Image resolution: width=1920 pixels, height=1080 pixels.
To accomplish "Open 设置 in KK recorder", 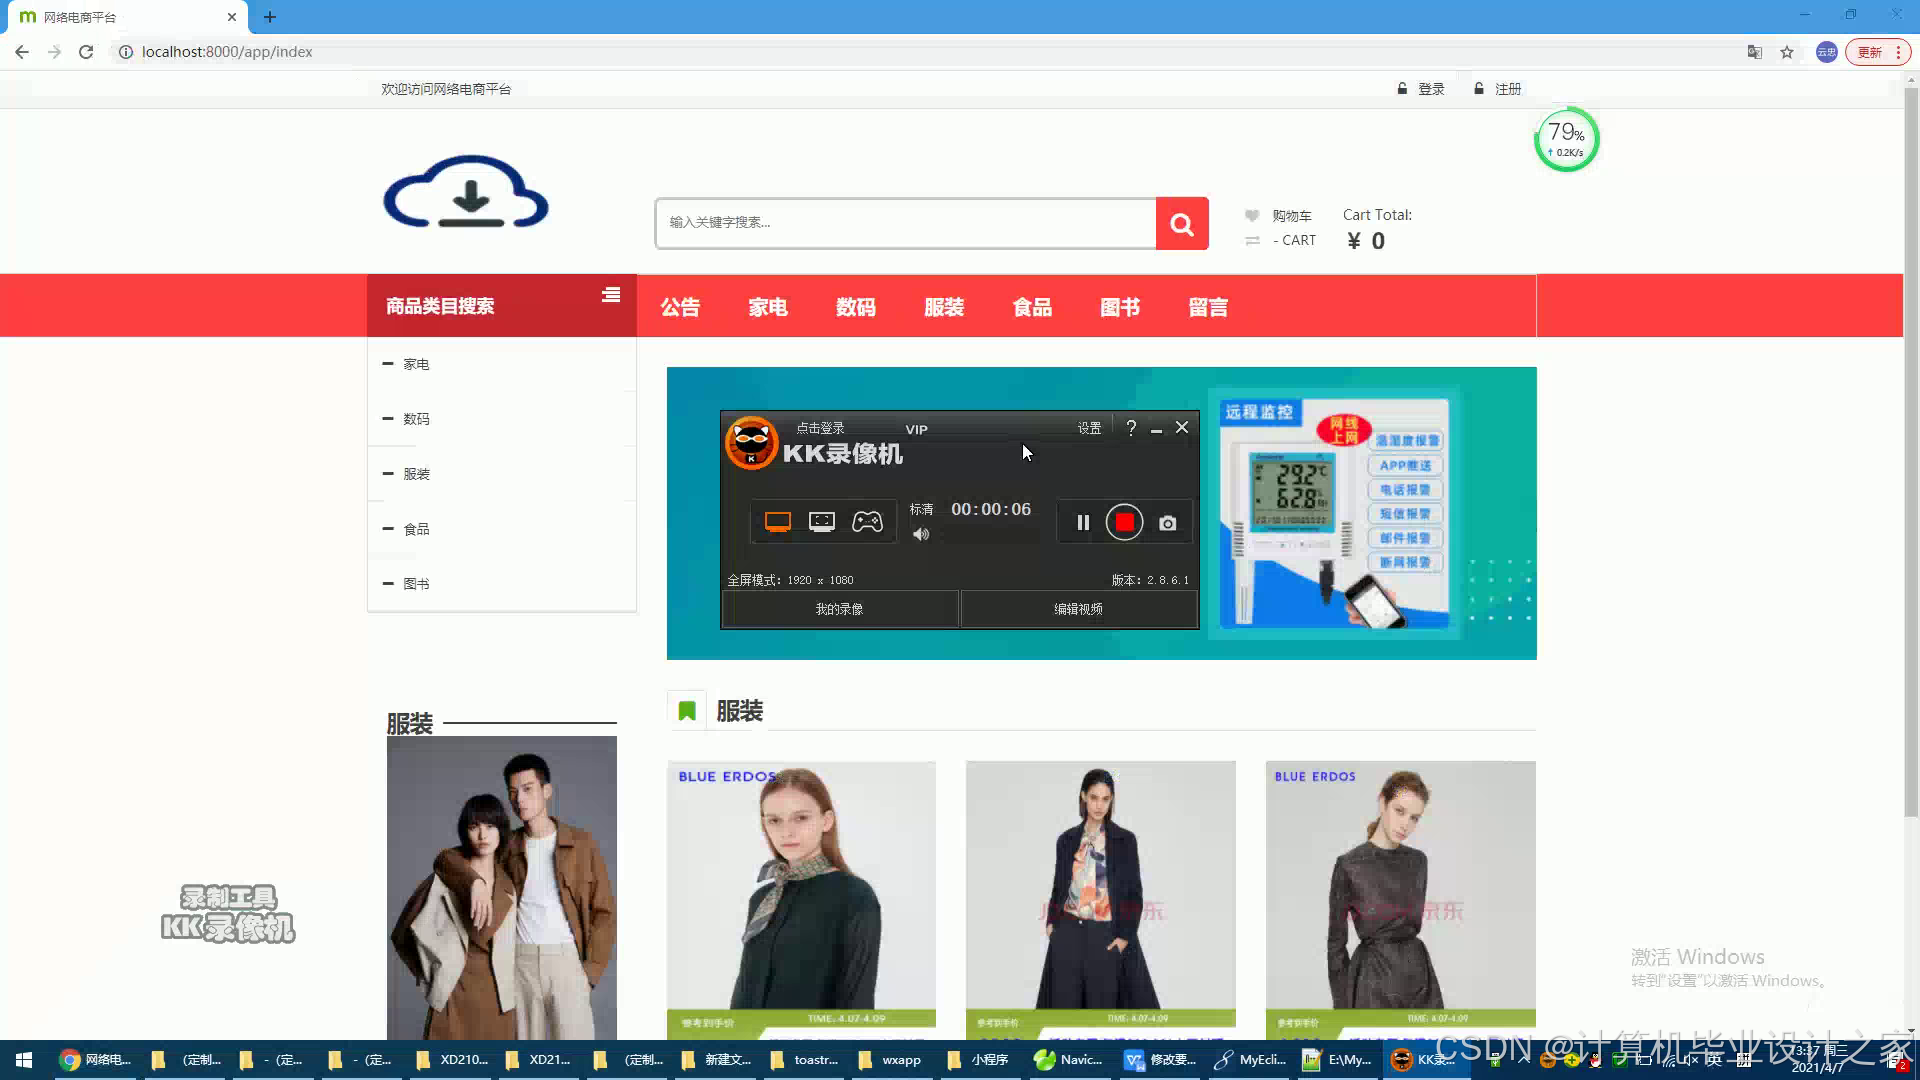I will [x=1089, y=428].
